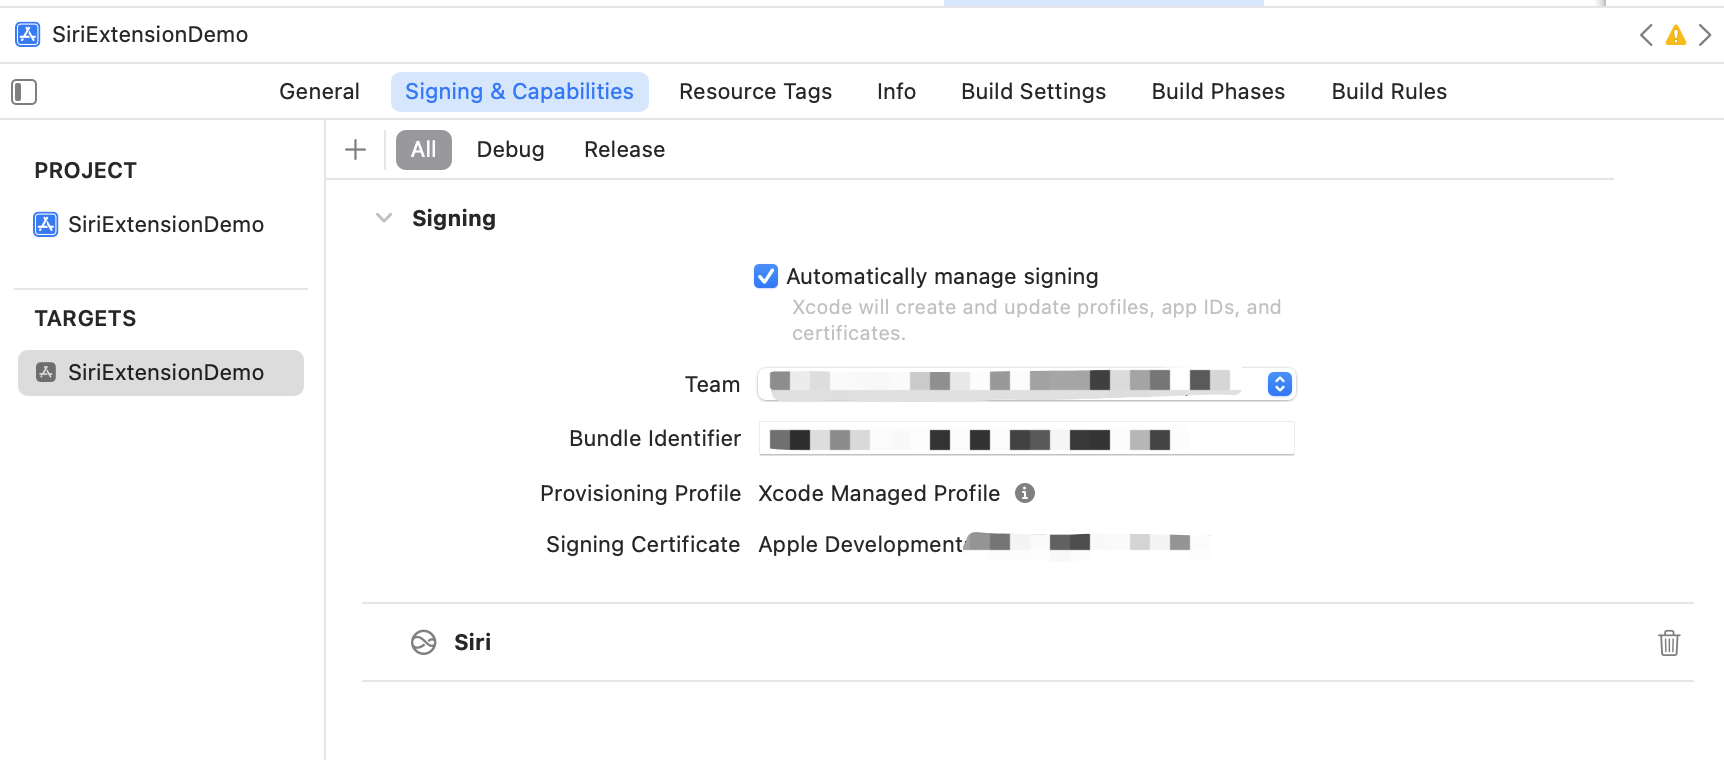Collapse the Signing section
The image size is (1724, 760).
coord(384,218)
